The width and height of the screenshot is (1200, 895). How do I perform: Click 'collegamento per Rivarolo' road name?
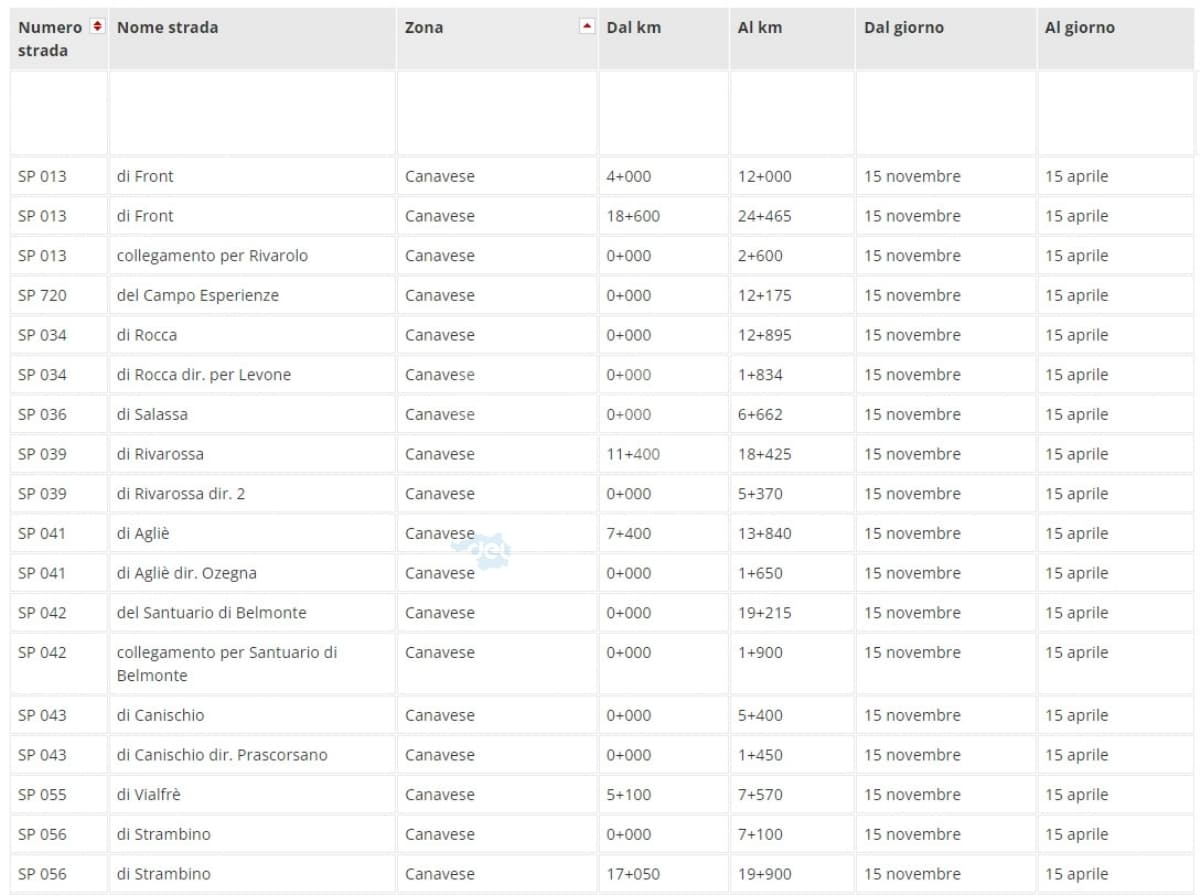[x=212, y=256]
